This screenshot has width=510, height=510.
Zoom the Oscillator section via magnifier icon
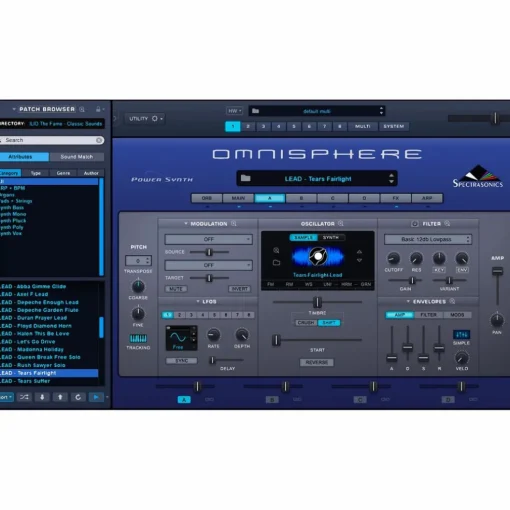pos(341,223)
